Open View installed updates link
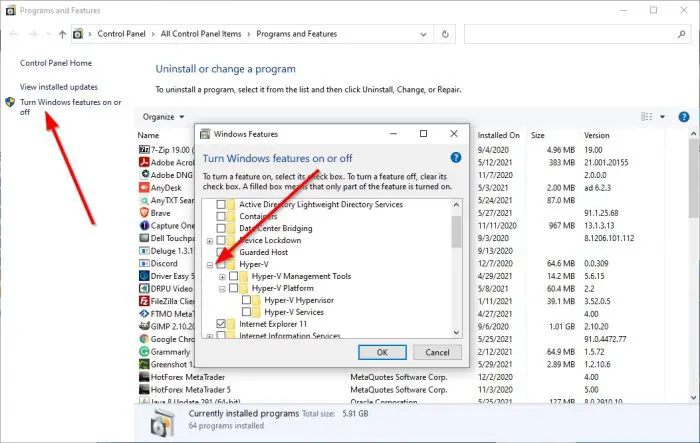 coord(58,87)
